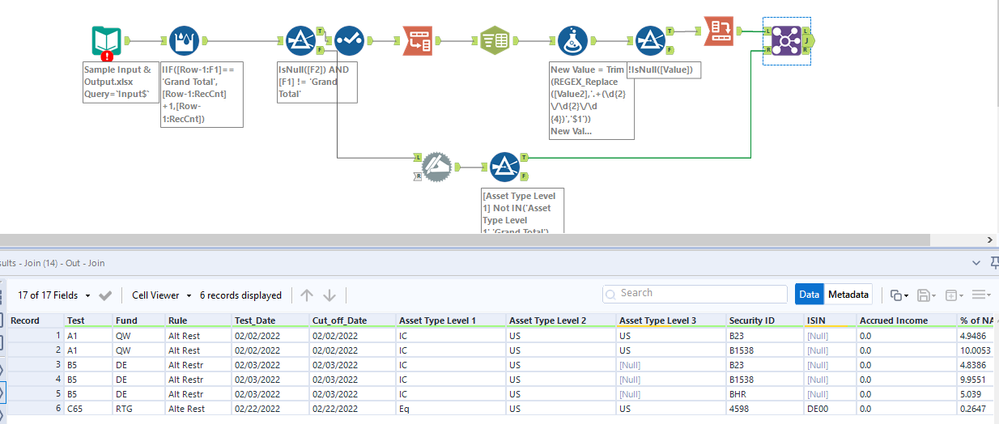Click the Multi-Row Formula tool icon
Image resolution: width=999 pixels, height=424 pixels.
(184, 42)
